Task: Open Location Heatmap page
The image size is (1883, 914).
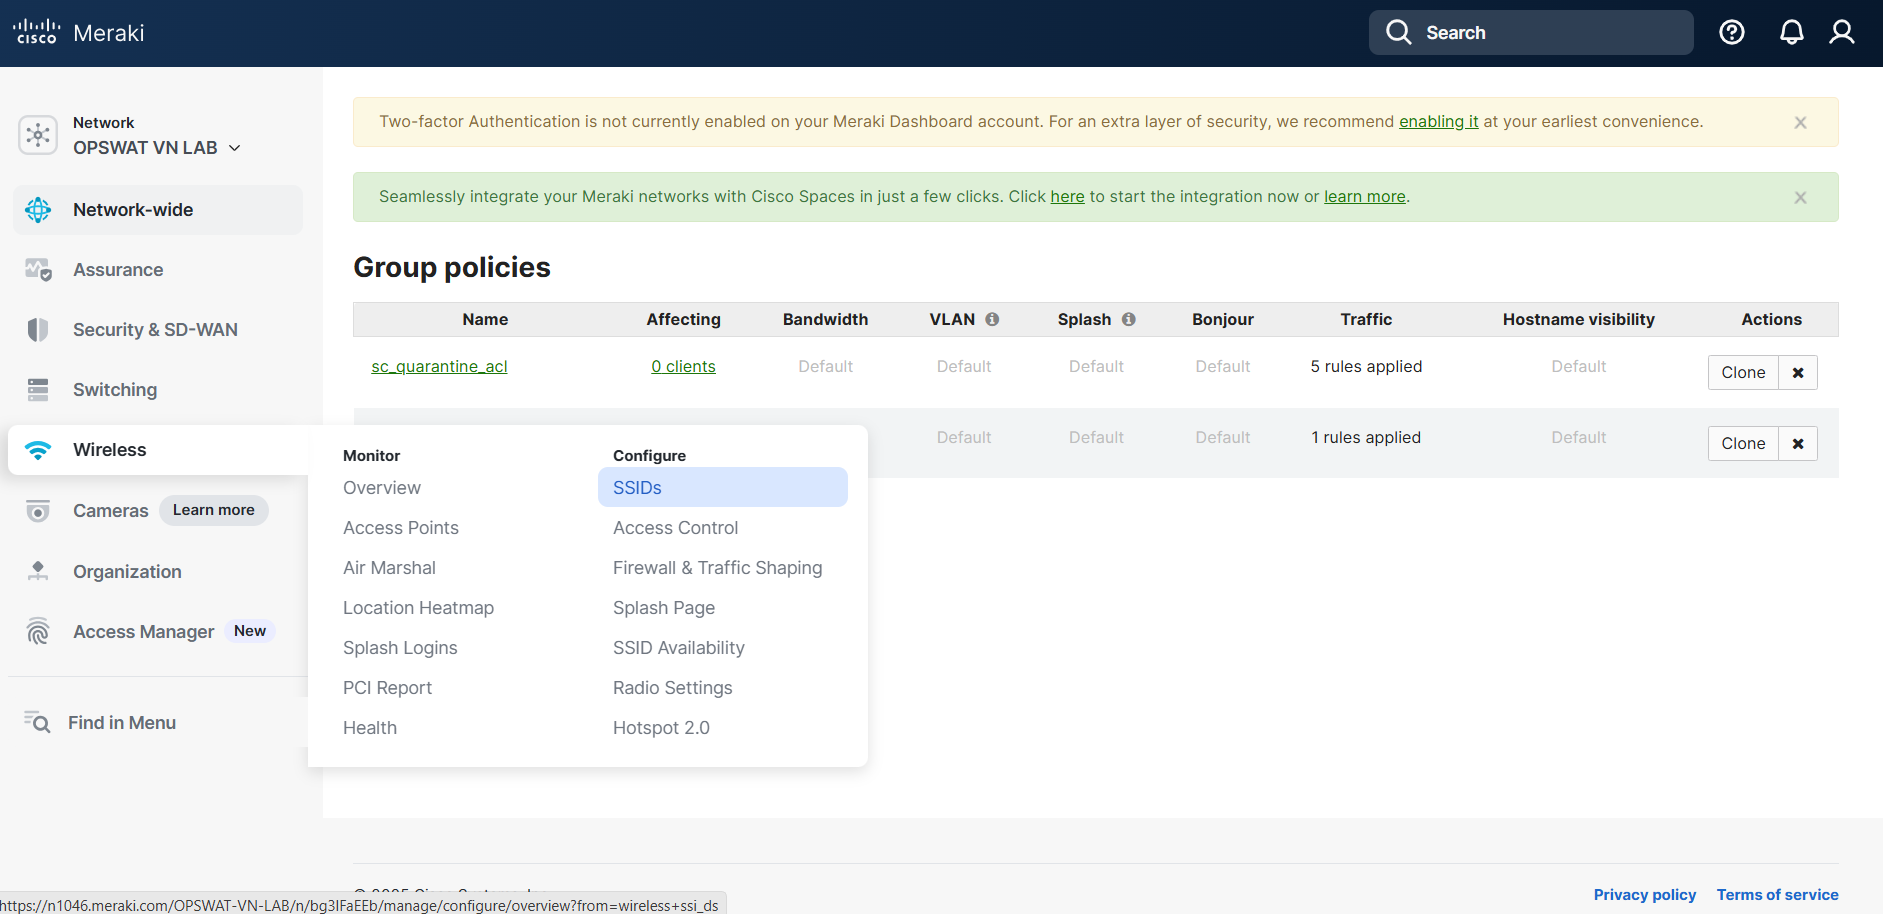Action: pos(418,608)
